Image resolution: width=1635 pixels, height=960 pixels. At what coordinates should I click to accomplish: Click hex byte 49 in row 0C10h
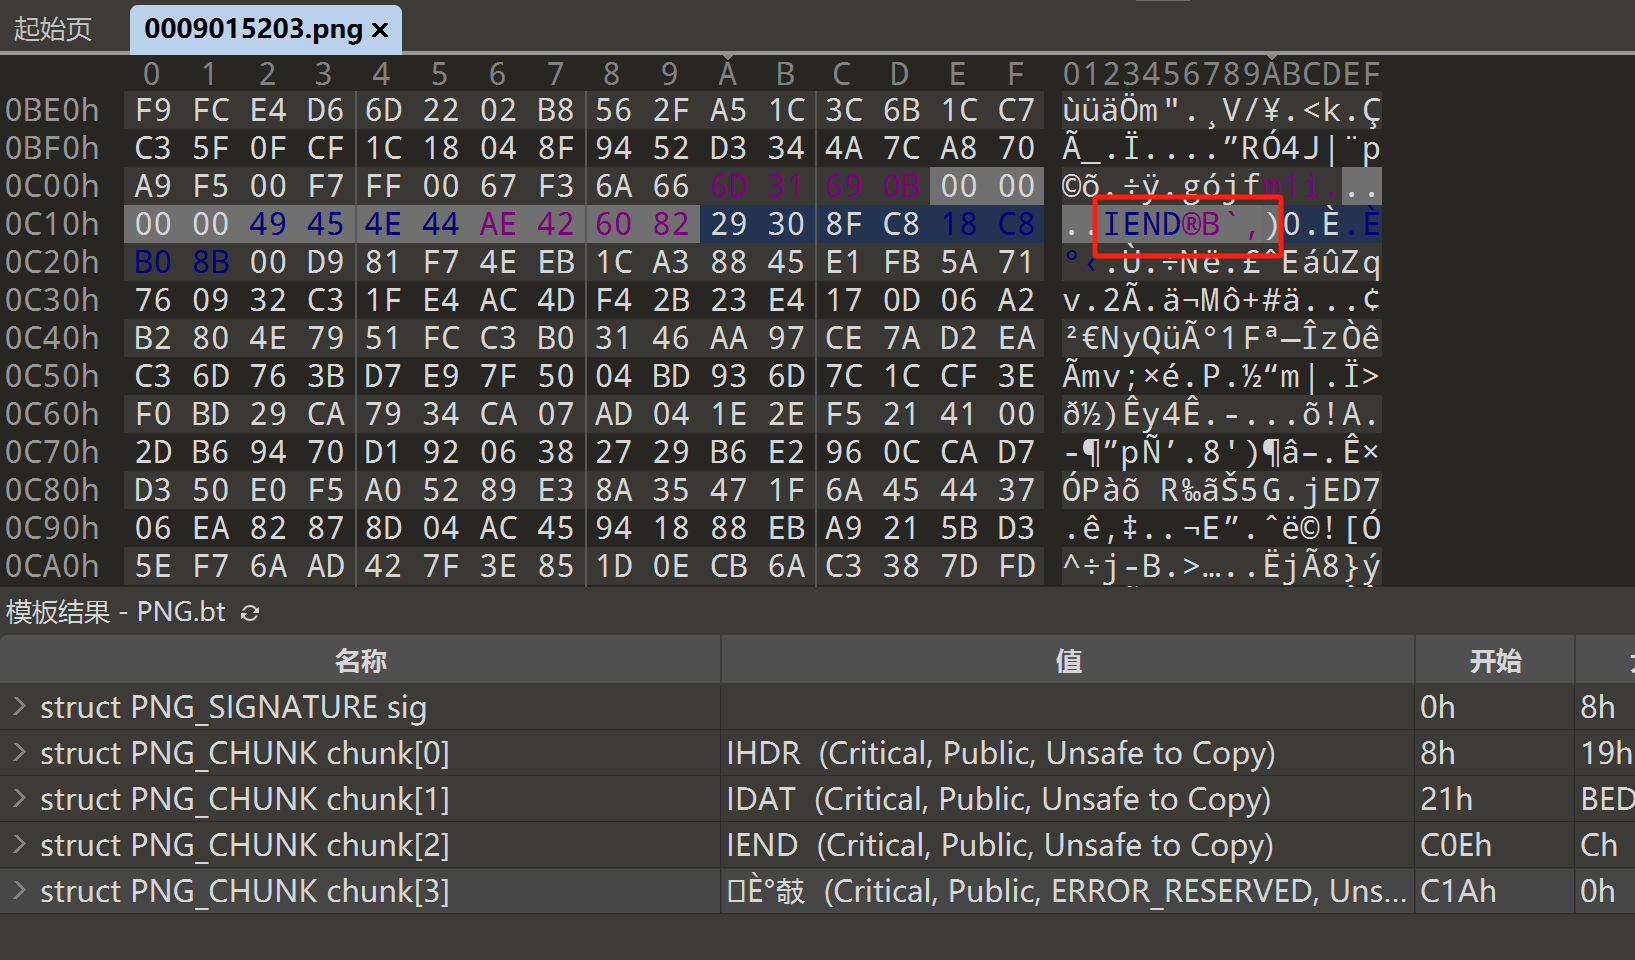[267, 224]
